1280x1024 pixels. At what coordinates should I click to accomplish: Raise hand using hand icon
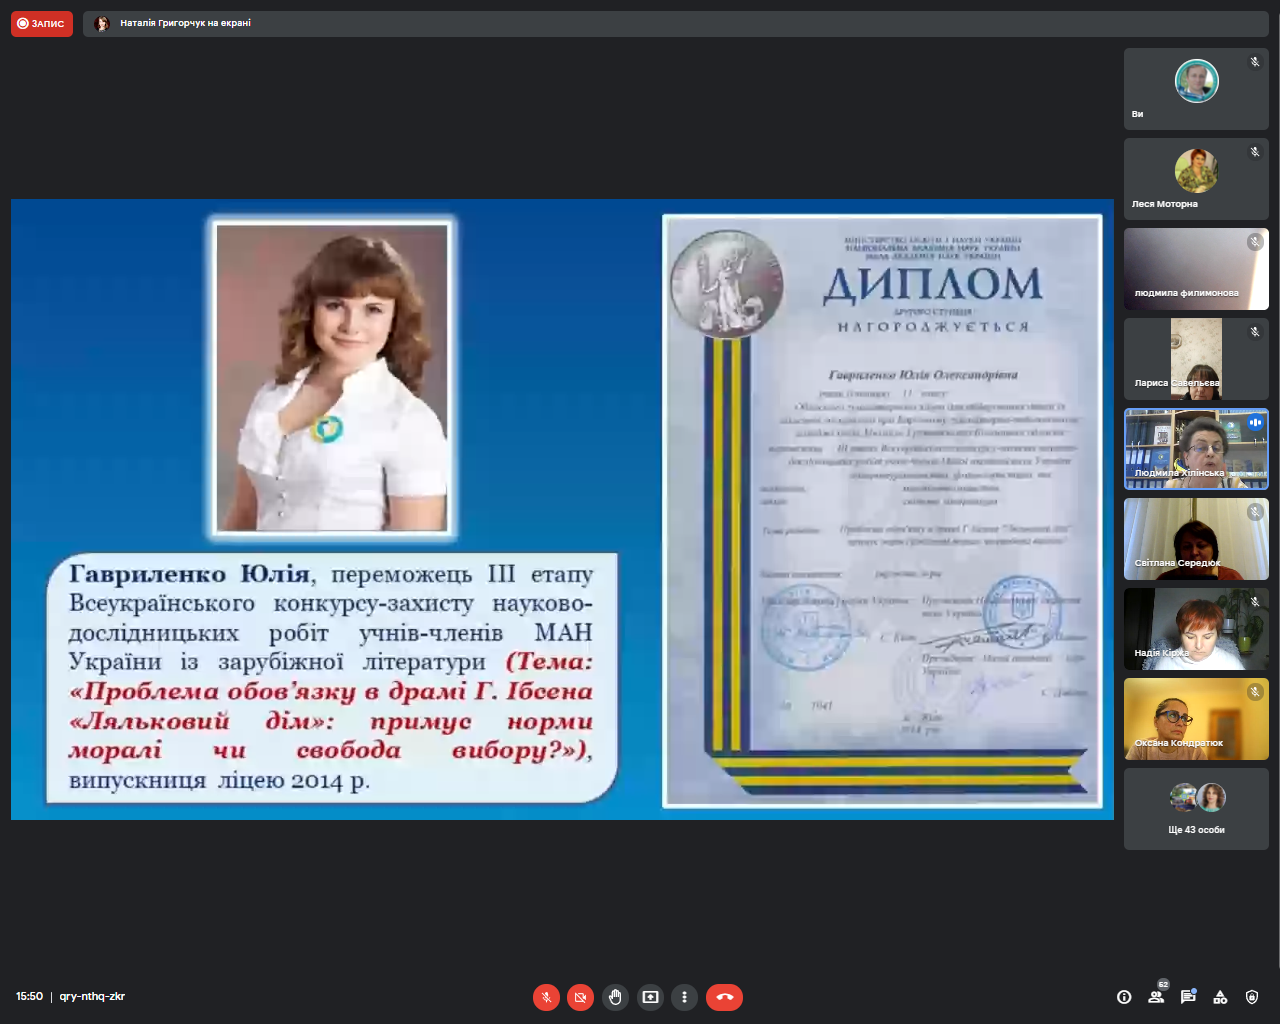[615, 997]
